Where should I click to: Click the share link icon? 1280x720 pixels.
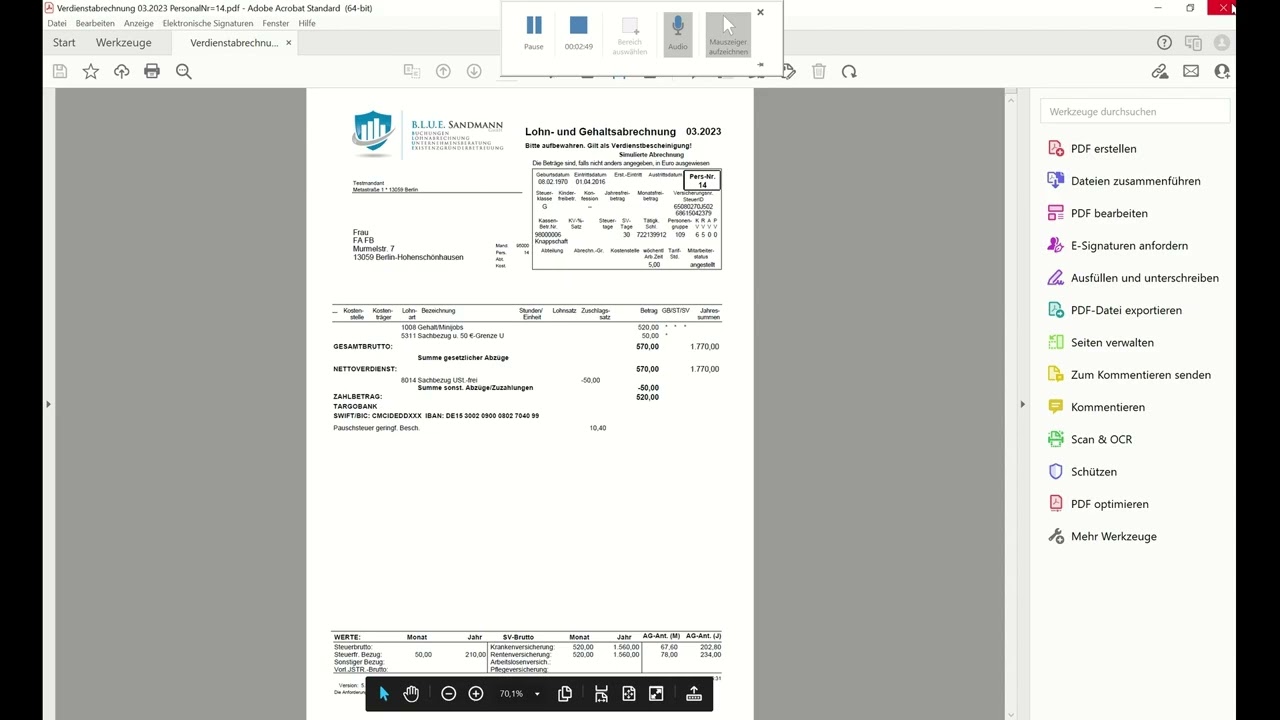click(1160, 71)
